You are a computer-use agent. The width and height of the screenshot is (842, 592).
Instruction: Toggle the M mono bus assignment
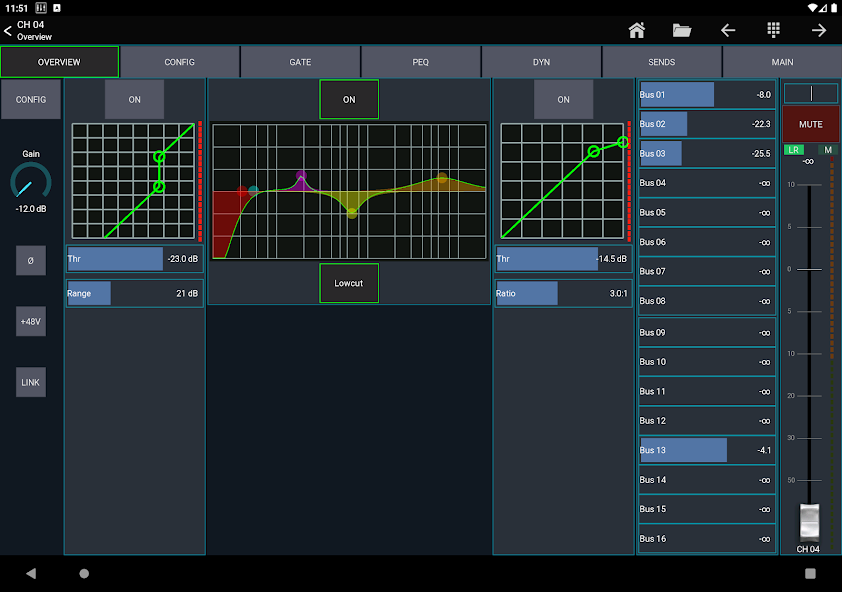pos(828,150)
